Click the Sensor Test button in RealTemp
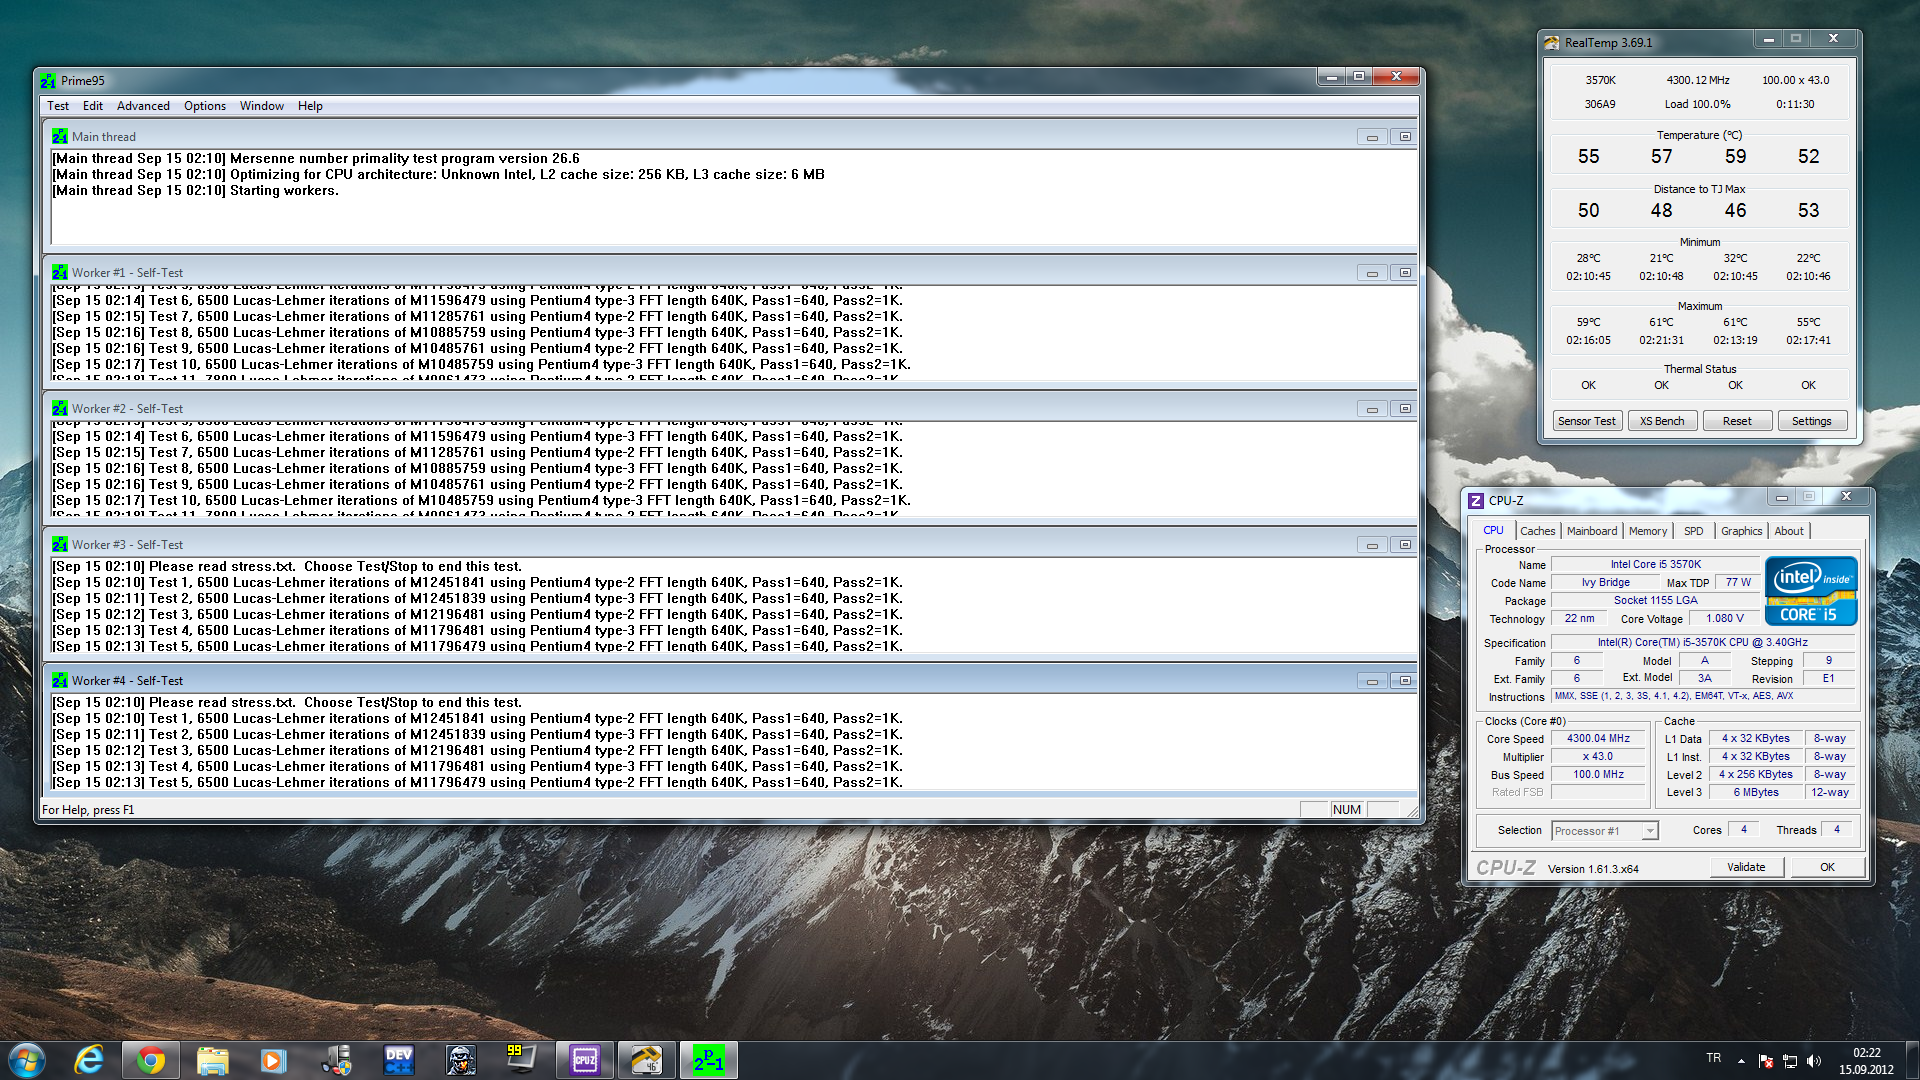1920x1080 pixels. click(x=1587, y=421)
